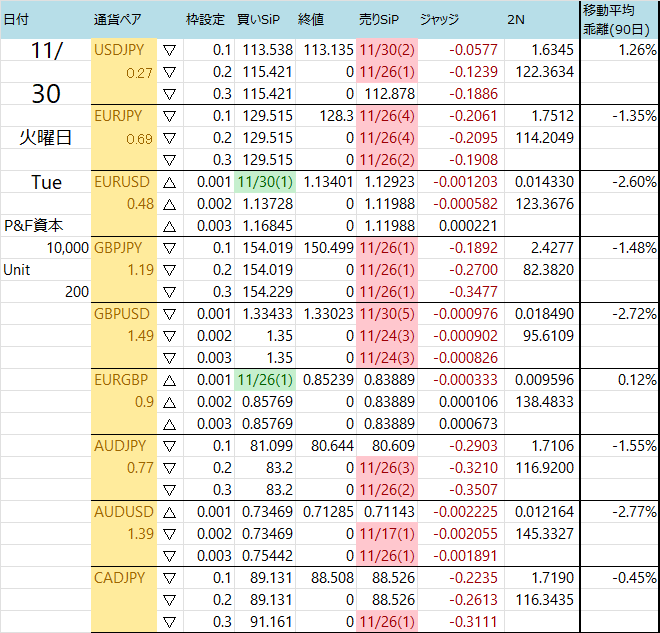The height and width of the screenshot is (633, 660).
Task: Click the down triangle in GBPJPY 0.1 row
Action: (x=169, y=249)
